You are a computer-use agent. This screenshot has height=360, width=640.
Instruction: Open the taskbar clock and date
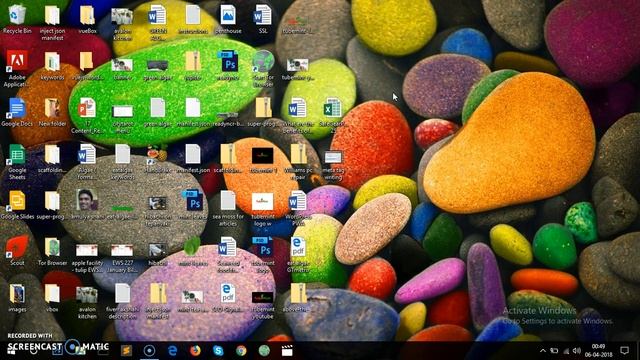pyautogui.click(x=598, y=351)
